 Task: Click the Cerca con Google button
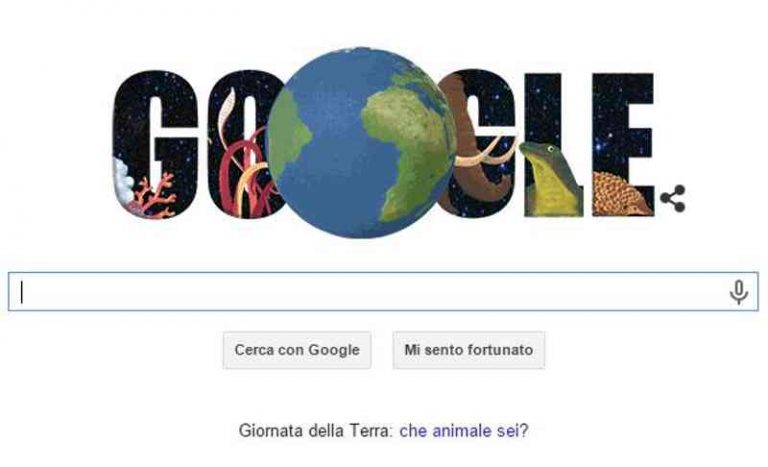(x=297, y=350)
